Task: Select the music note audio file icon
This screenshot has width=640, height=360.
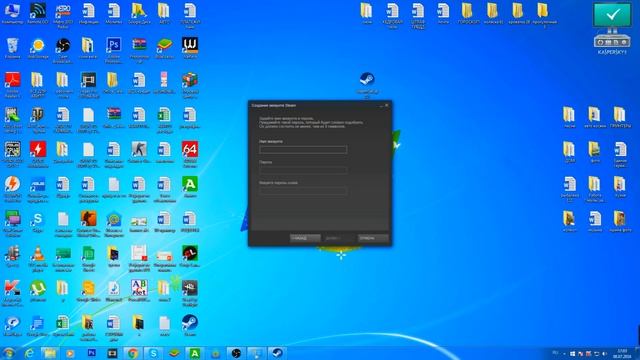Action: [113, 291]
